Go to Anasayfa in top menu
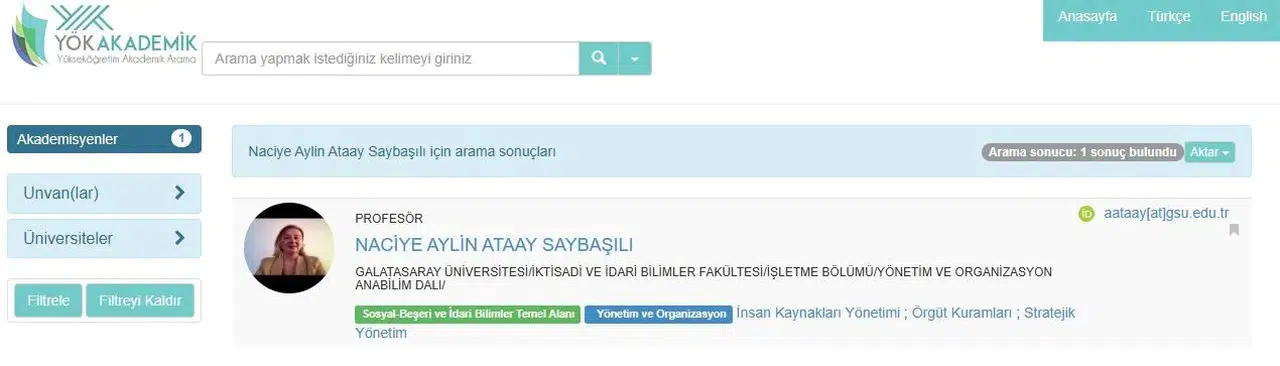The height and width of the screenshot is (366, 1280). [1087, 17]
